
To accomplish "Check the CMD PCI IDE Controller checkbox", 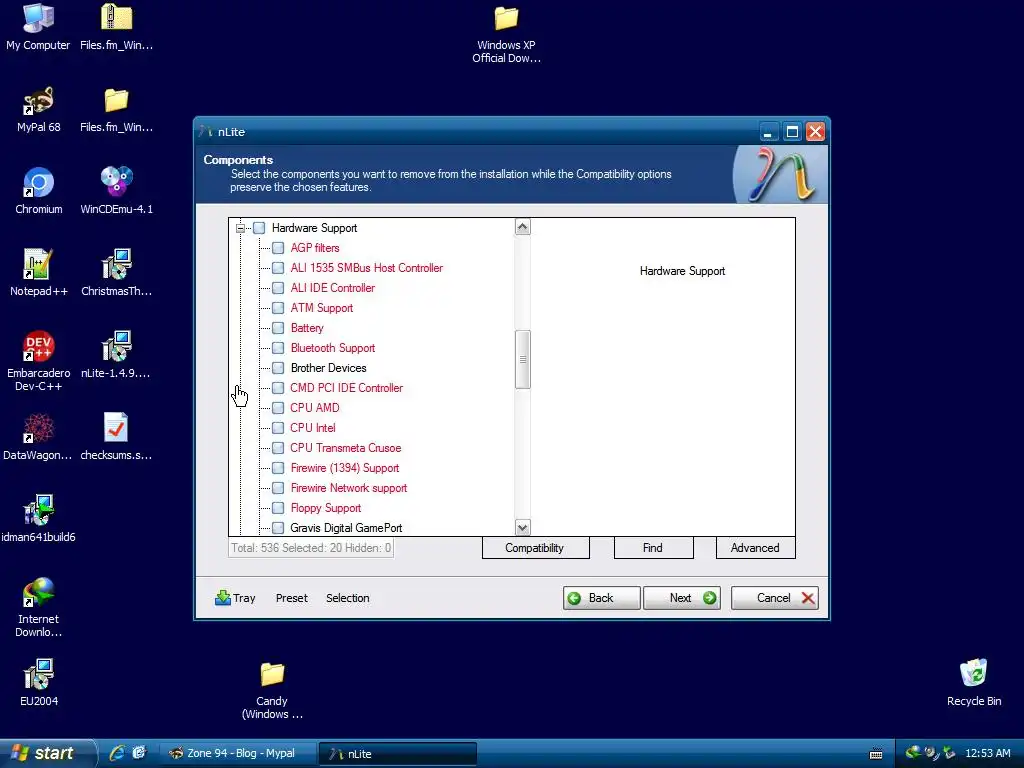I will coord(278,388).
